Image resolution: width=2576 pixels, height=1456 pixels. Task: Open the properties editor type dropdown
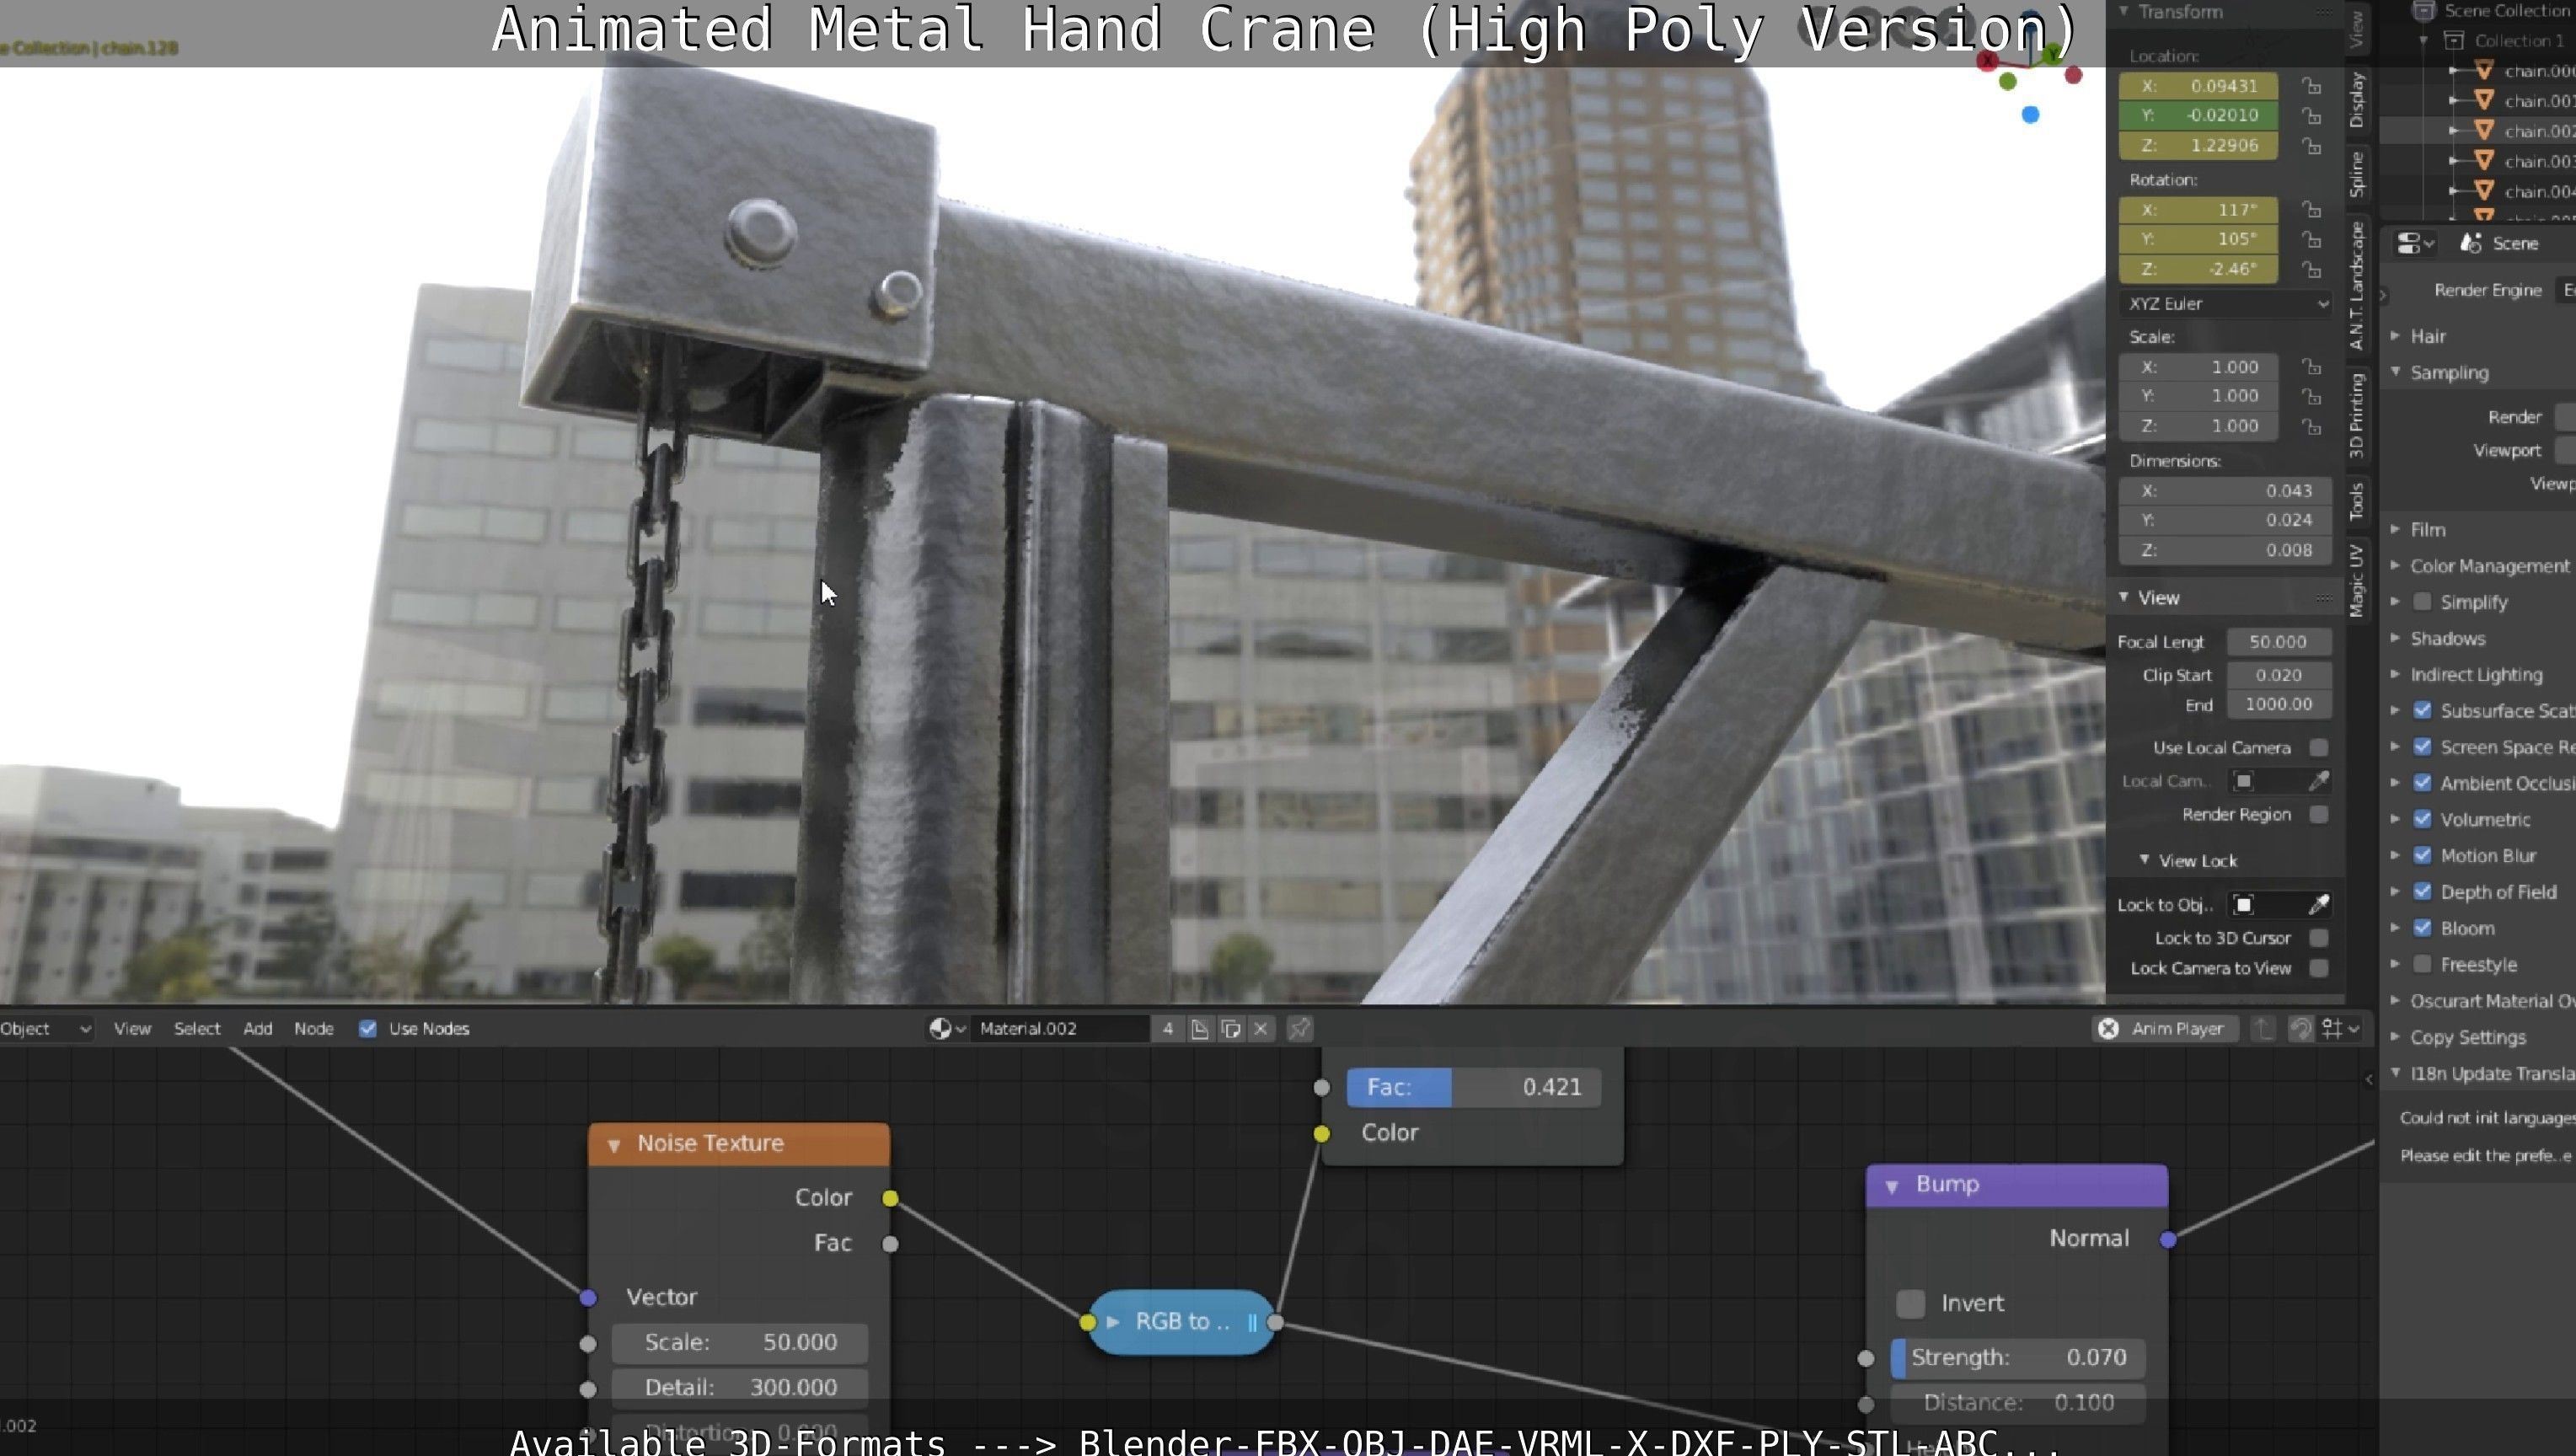[2416, 243]
